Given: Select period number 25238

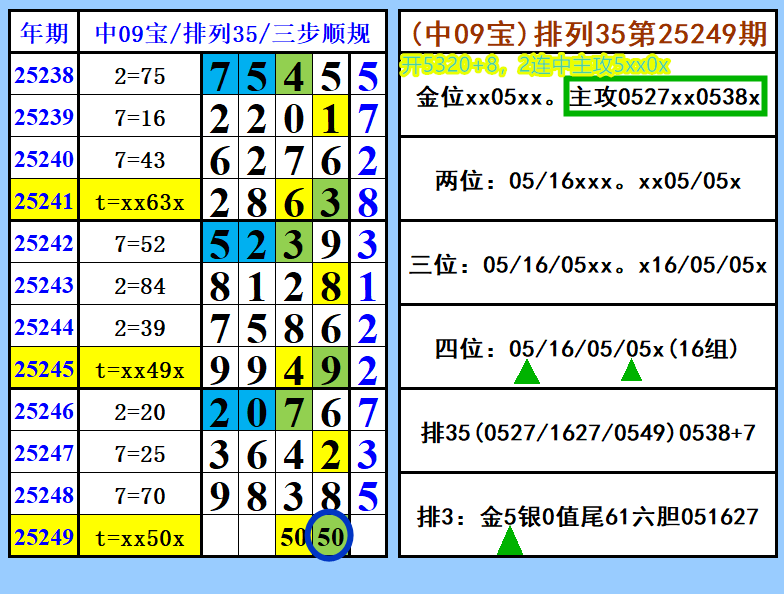Looking at the screenshot, I should pyautogui.click(x=44, y=75).
